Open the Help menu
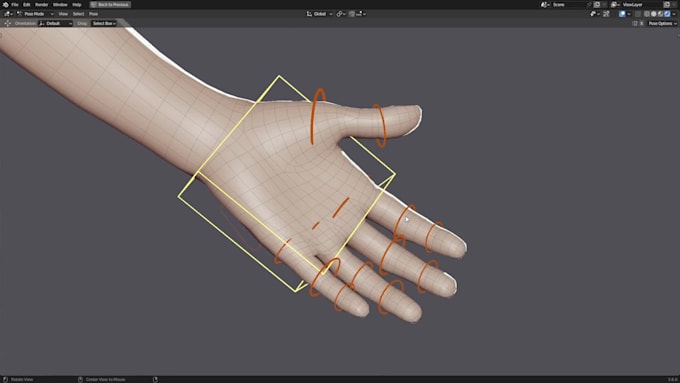Viewport: 680px width, 383px height. pos(77,4)
